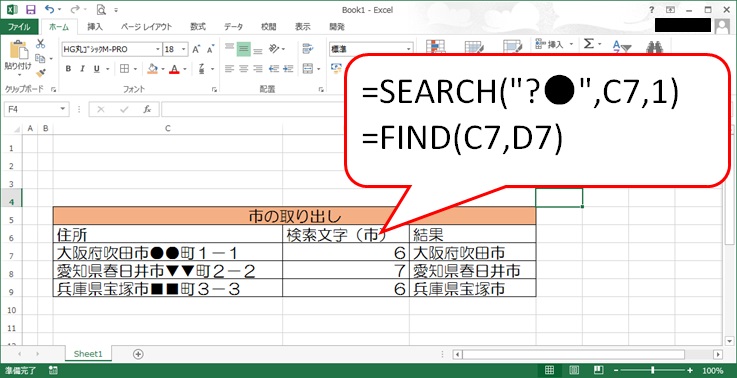Decrease the indent

[274, 69]
